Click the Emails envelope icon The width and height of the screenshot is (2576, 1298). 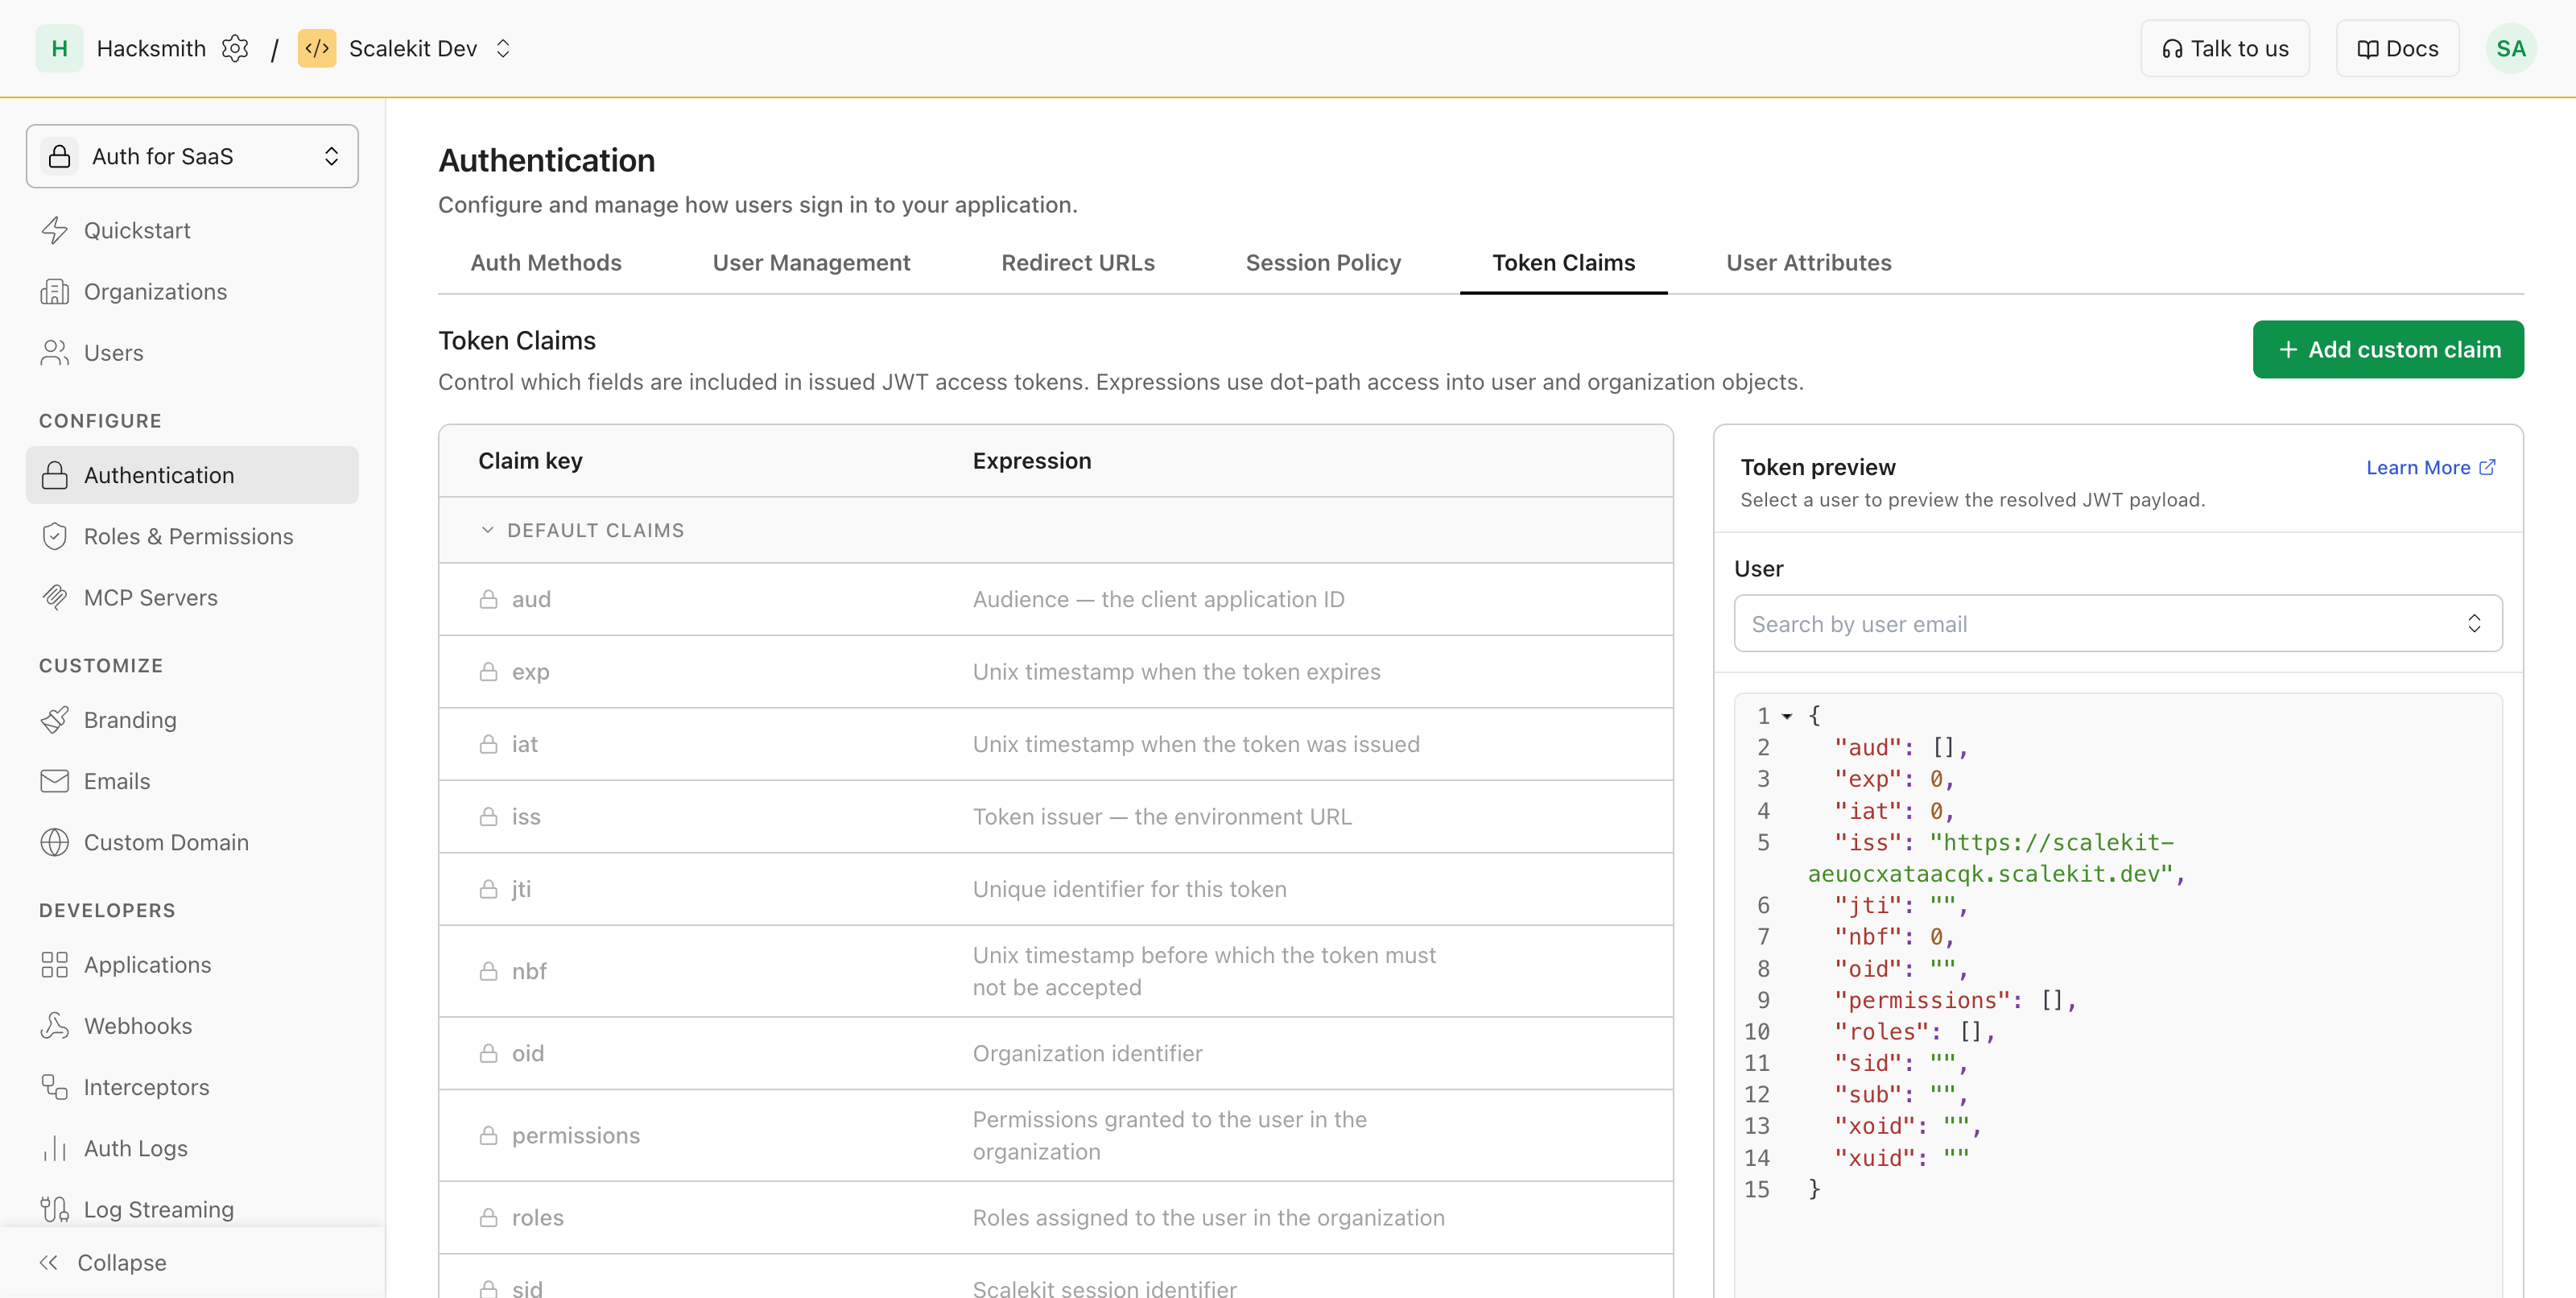coord(54,781)
